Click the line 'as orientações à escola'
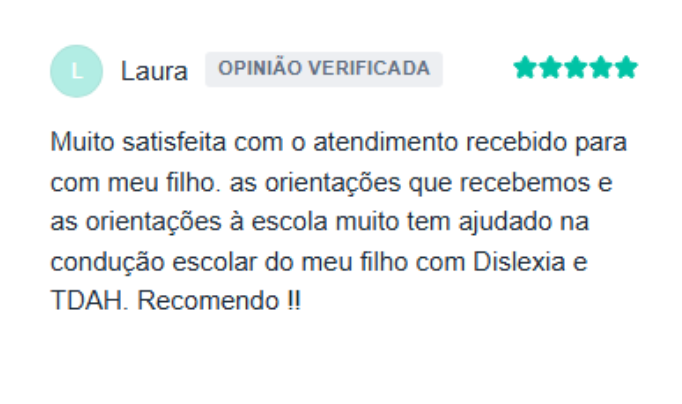This screenshot has width=682, height=404. 320,221
